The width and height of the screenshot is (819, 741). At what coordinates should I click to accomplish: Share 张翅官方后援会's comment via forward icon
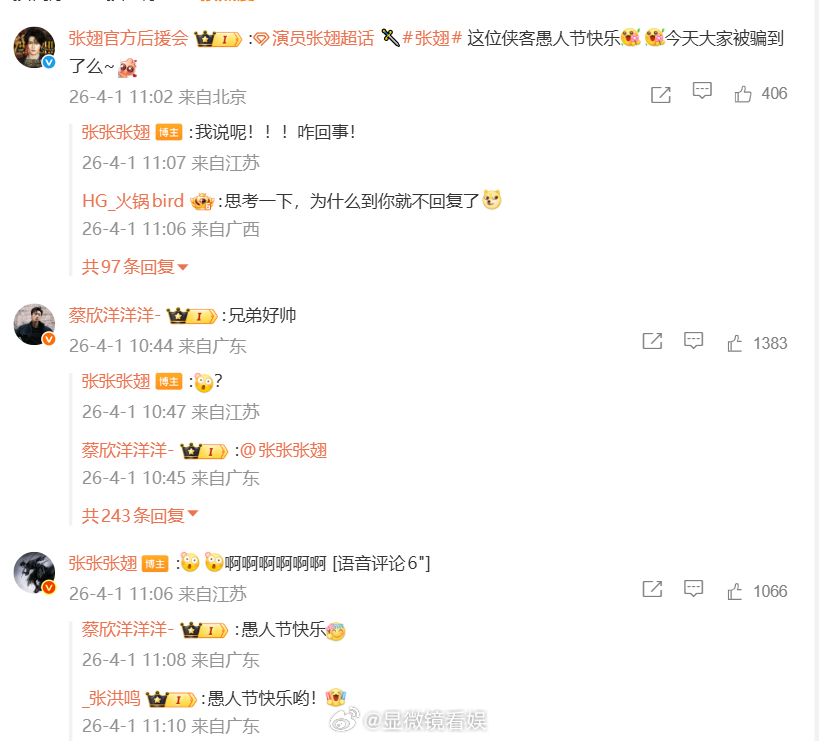(x=661, y=95)
